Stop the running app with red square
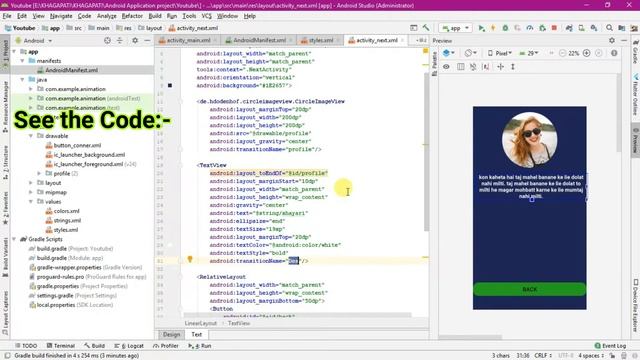 [x=554, y=28]
